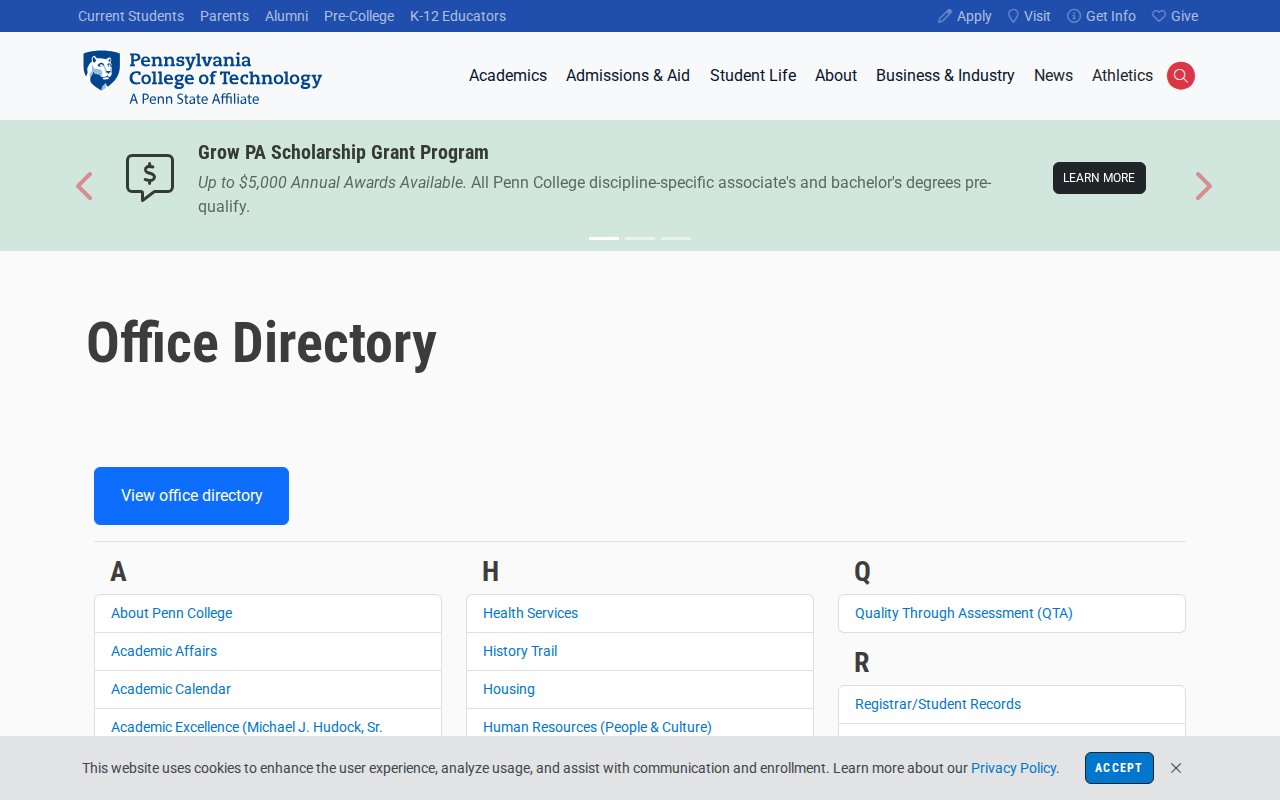Advance to next banner slide arrow

point(1203,186)
